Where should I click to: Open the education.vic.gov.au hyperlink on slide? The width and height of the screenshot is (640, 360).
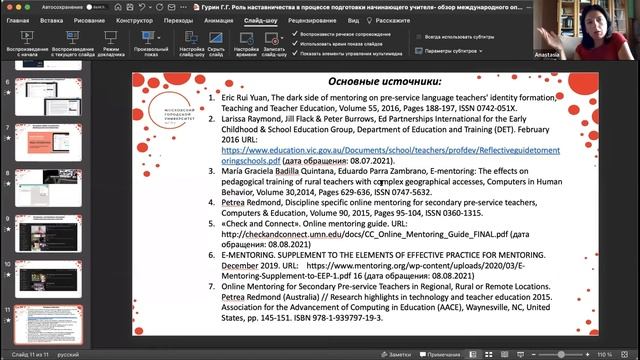click(x=391, y=156)
